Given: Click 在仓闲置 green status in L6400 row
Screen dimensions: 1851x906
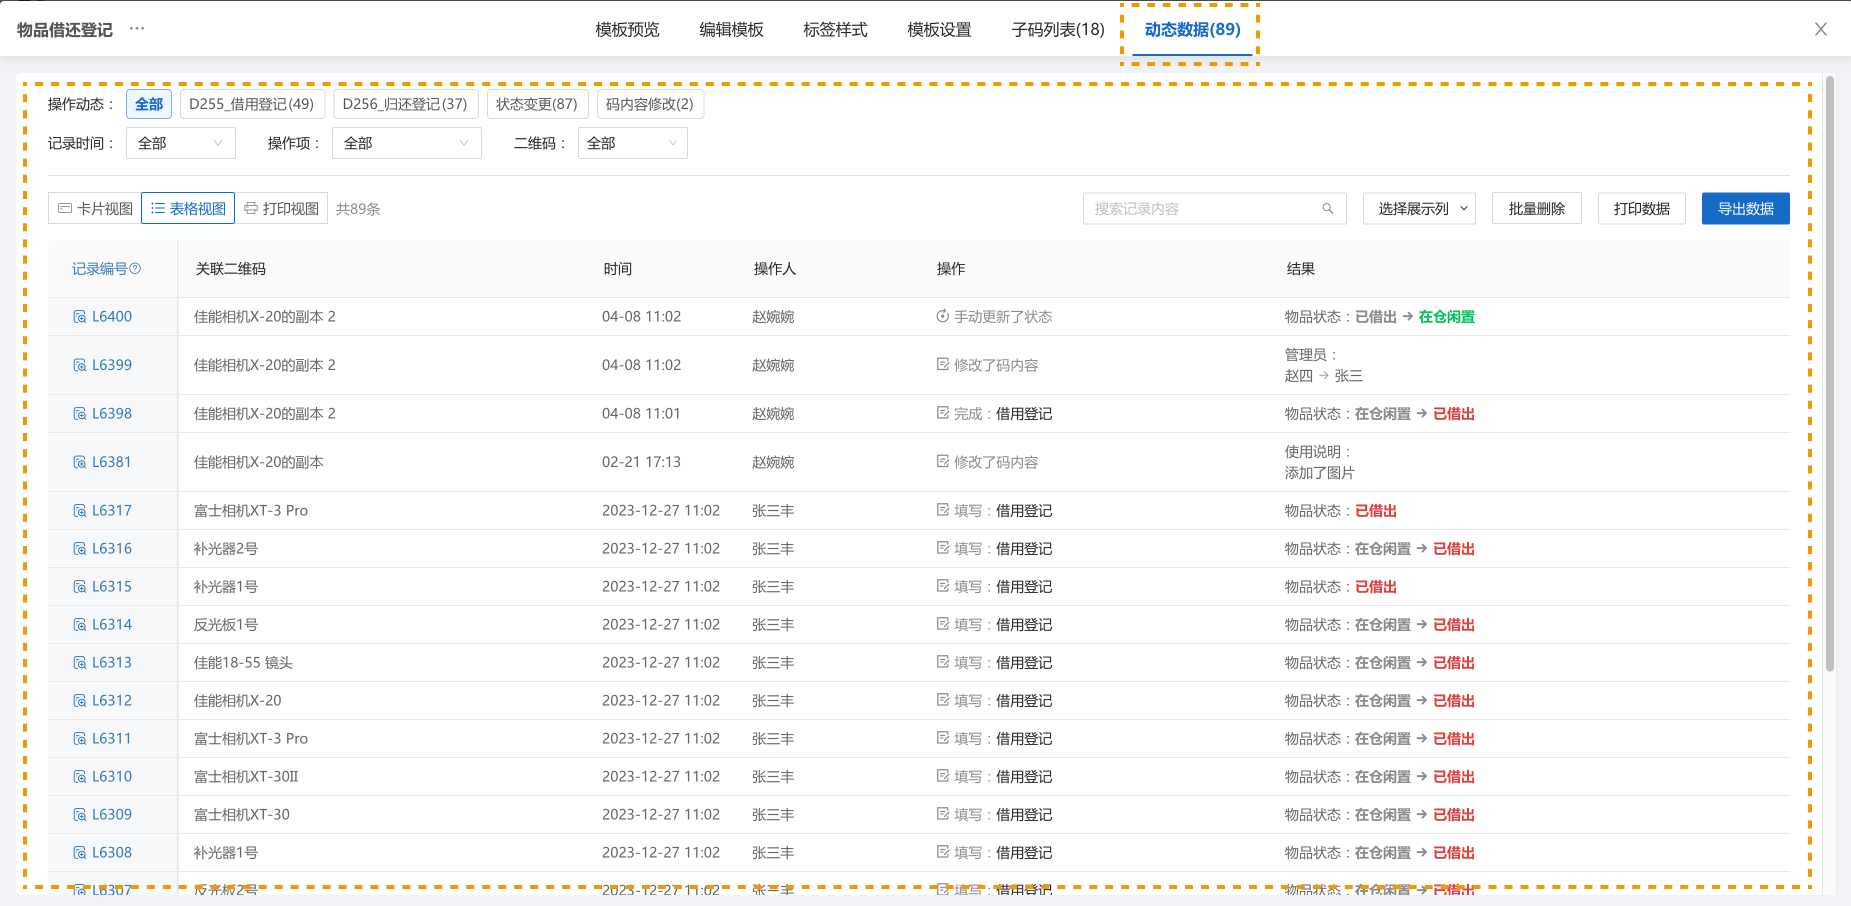Looking at the screenshot, I should pos(1446,317).
